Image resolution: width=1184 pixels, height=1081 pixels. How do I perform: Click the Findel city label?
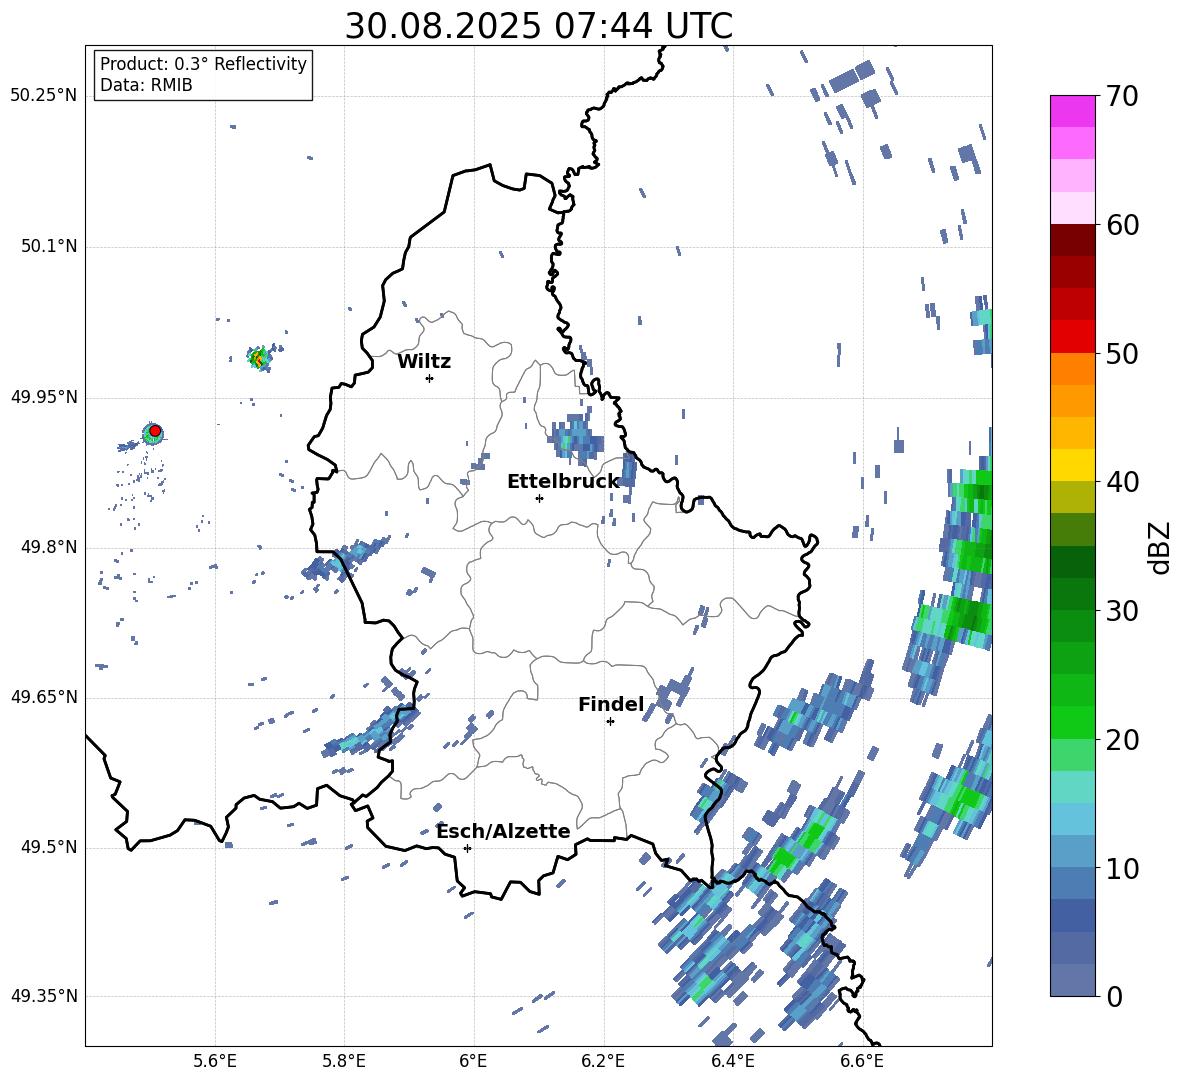point(611,704)
